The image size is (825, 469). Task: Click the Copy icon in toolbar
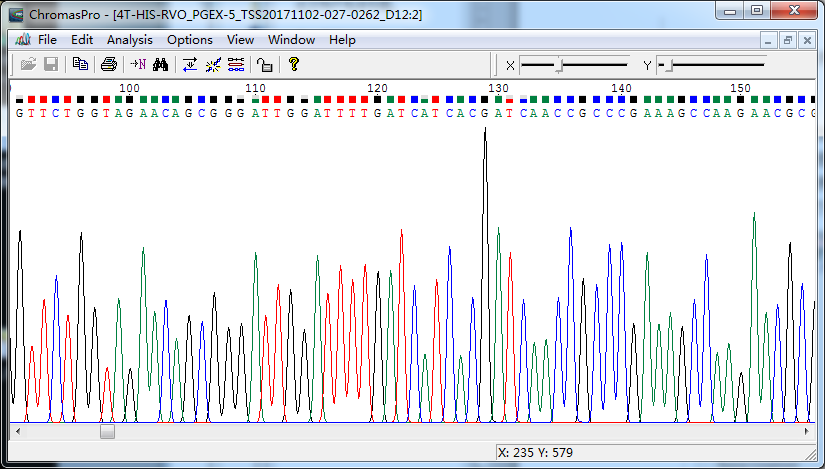point(80,64)
